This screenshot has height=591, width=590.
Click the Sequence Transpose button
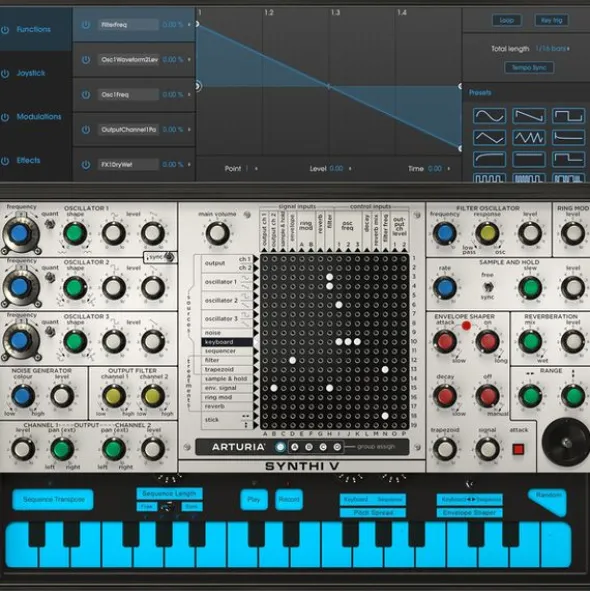pyautogui.click(x=53, y=499)
